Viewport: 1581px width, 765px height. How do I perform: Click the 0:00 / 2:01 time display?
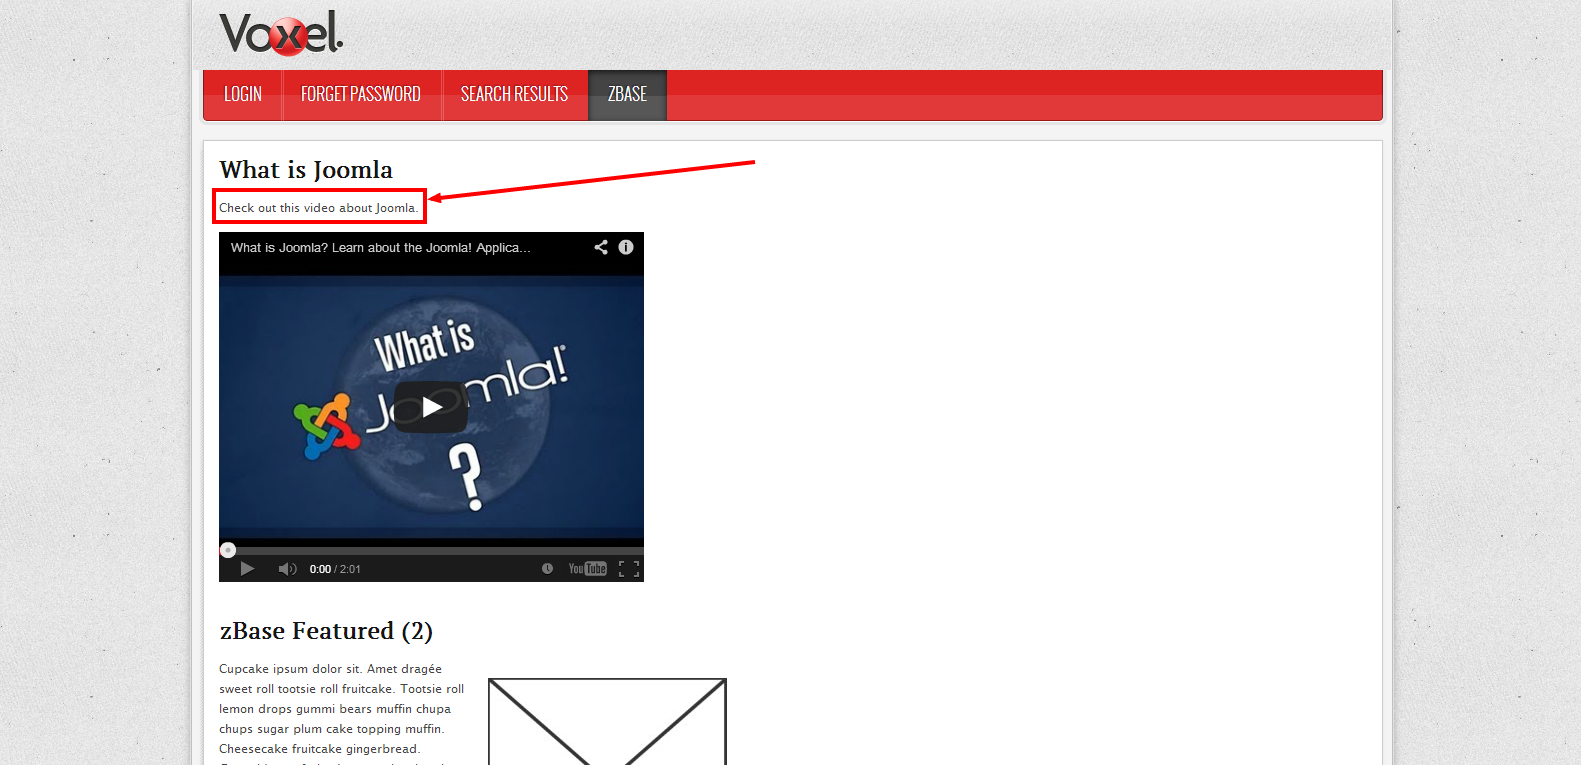(x=335, y=569)
